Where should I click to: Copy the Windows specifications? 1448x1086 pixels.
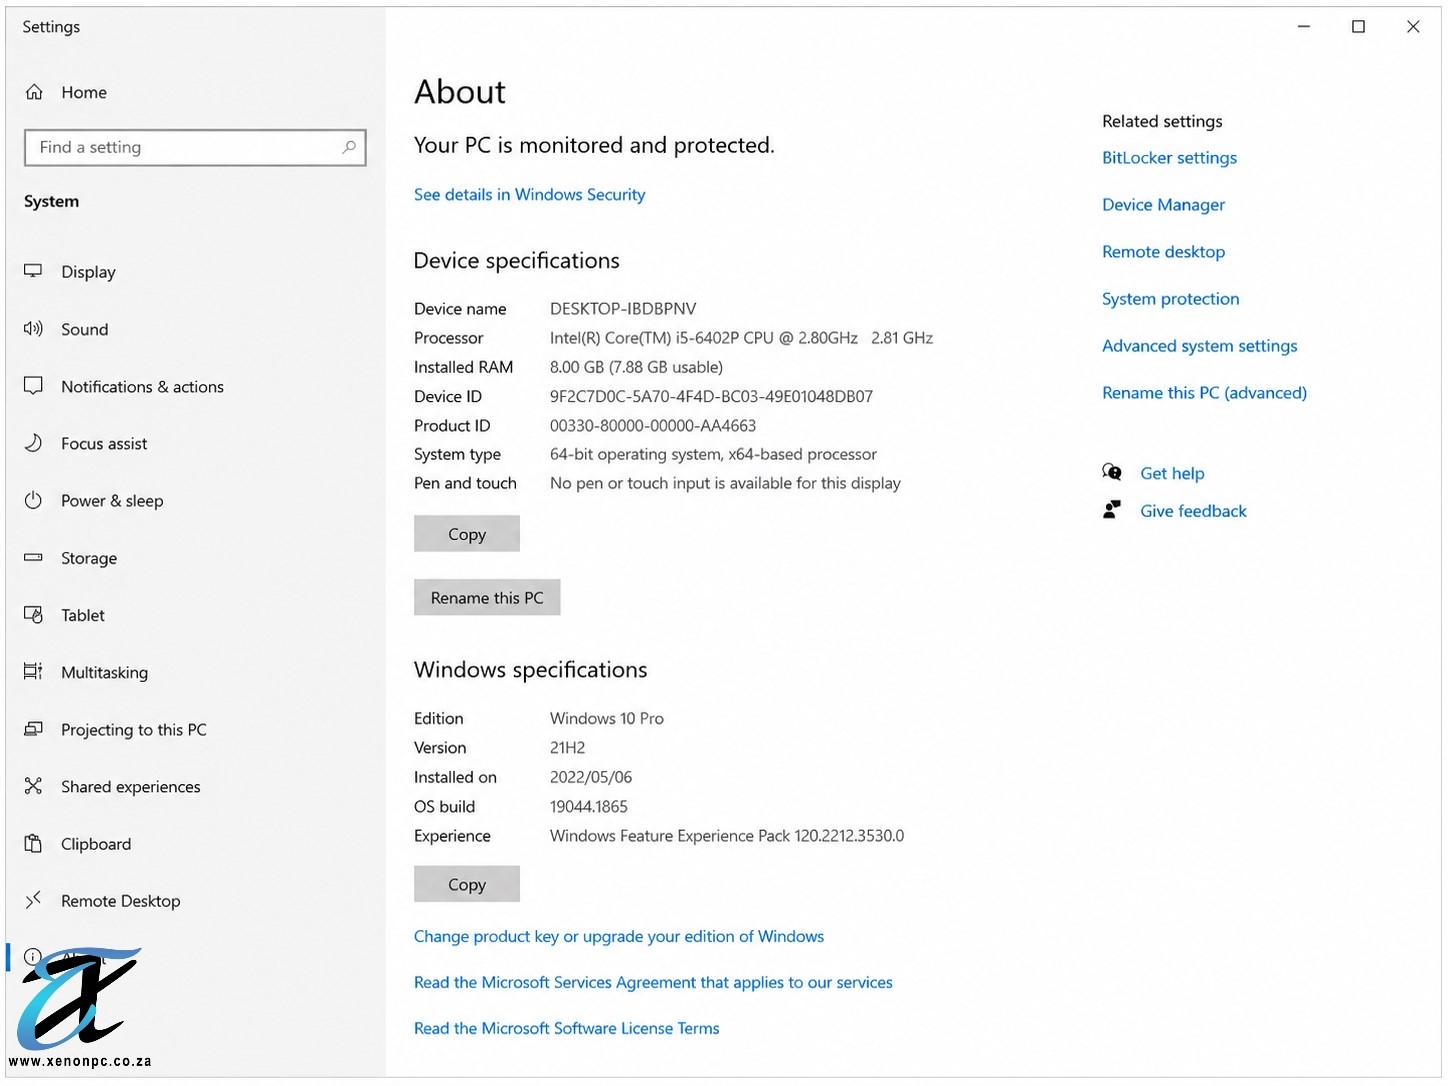coord(467,884)
